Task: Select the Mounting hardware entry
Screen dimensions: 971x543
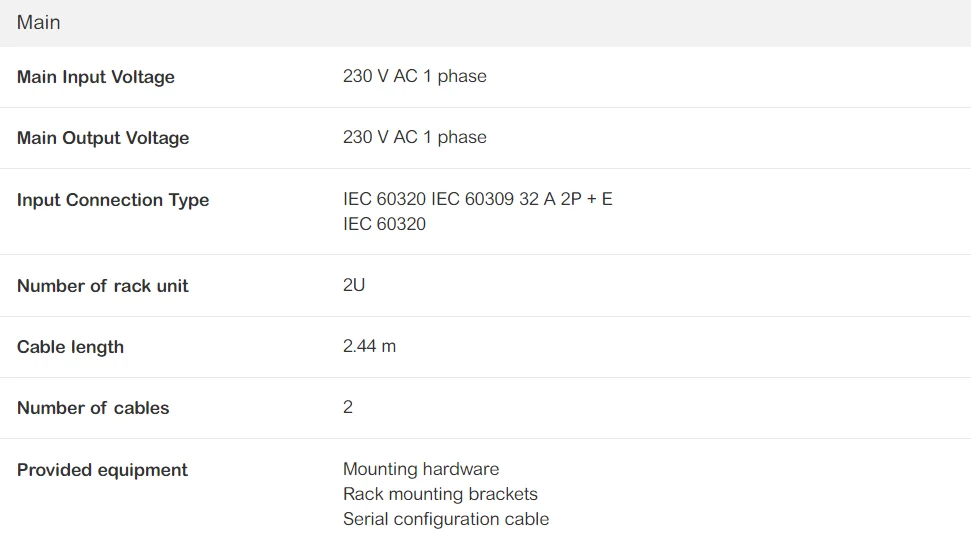Action: pyautogui.click(x=421, y=469)
